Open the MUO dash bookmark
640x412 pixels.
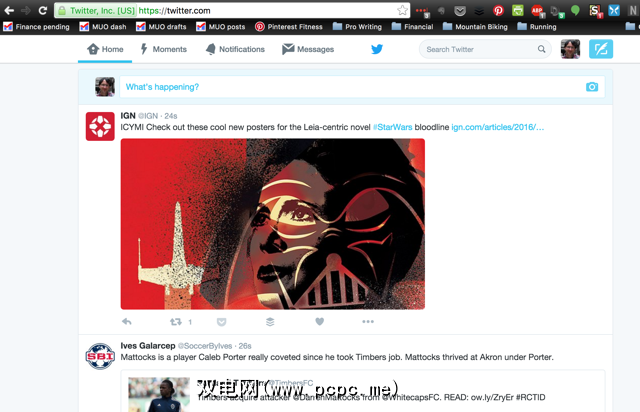[103, 27]
